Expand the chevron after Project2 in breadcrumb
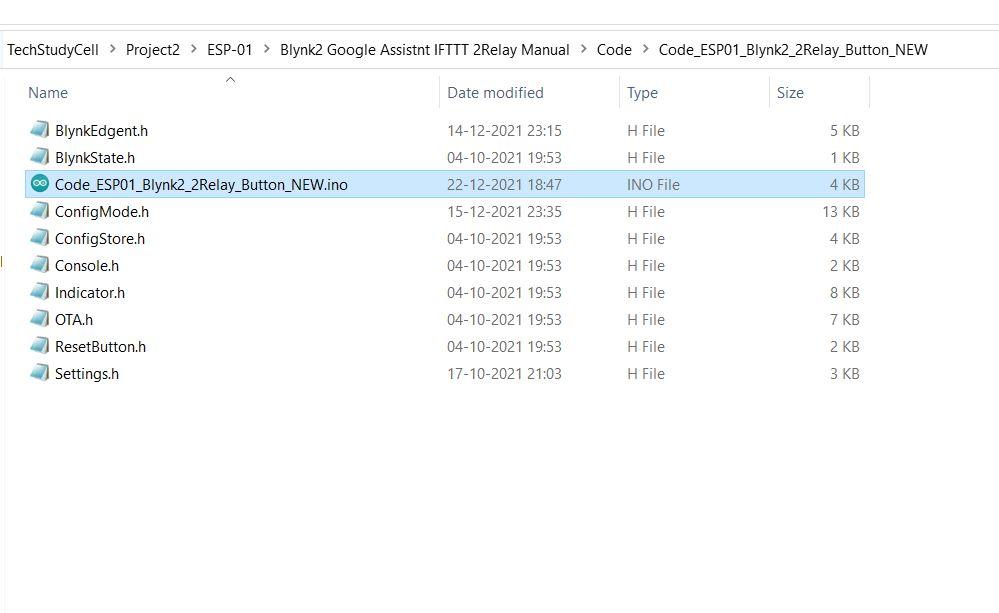 pos(193,49)
